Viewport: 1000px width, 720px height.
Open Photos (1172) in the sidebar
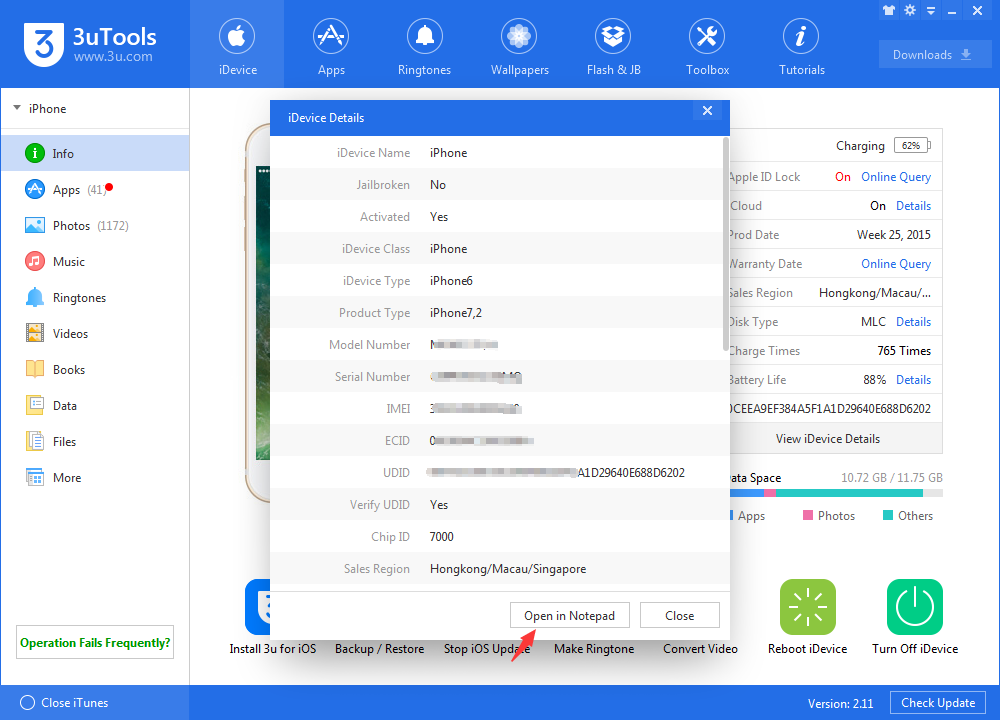tap(95, 225)
